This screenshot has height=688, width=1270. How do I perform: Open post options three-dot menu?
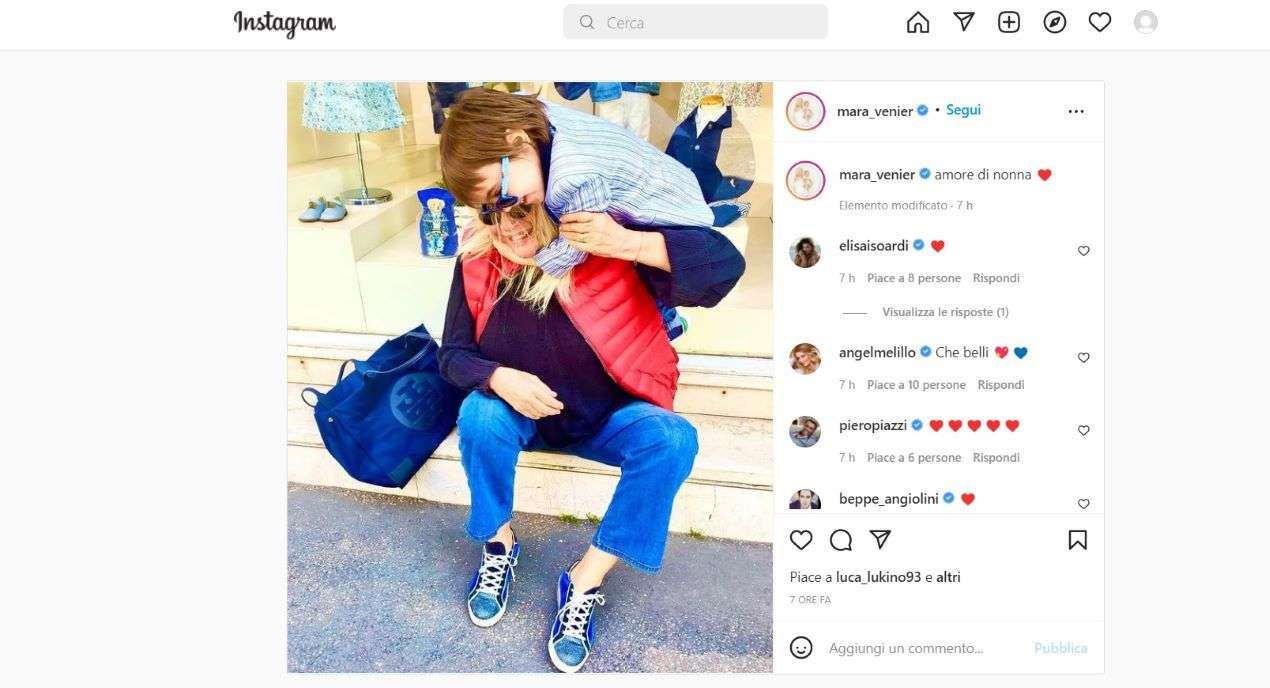[x=1076, y=111]
